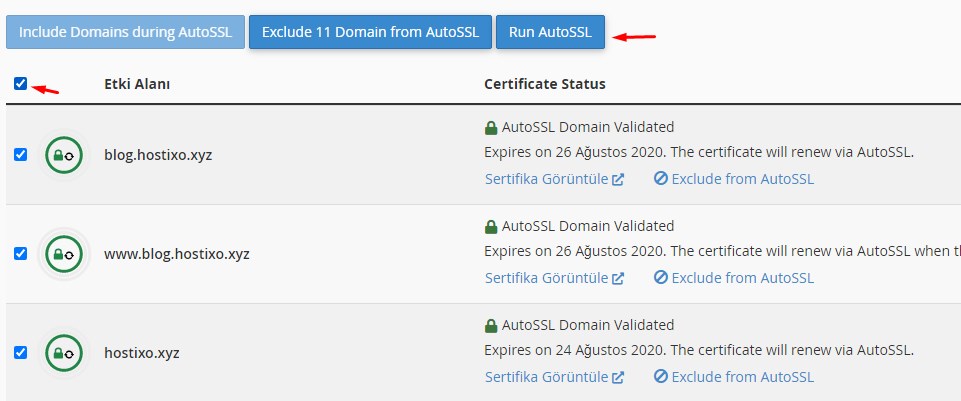Viewport: 961px width, 401px height.
Task: Exclude hostixo.xyz from AutoSSL
Action: tap(734, 376)
